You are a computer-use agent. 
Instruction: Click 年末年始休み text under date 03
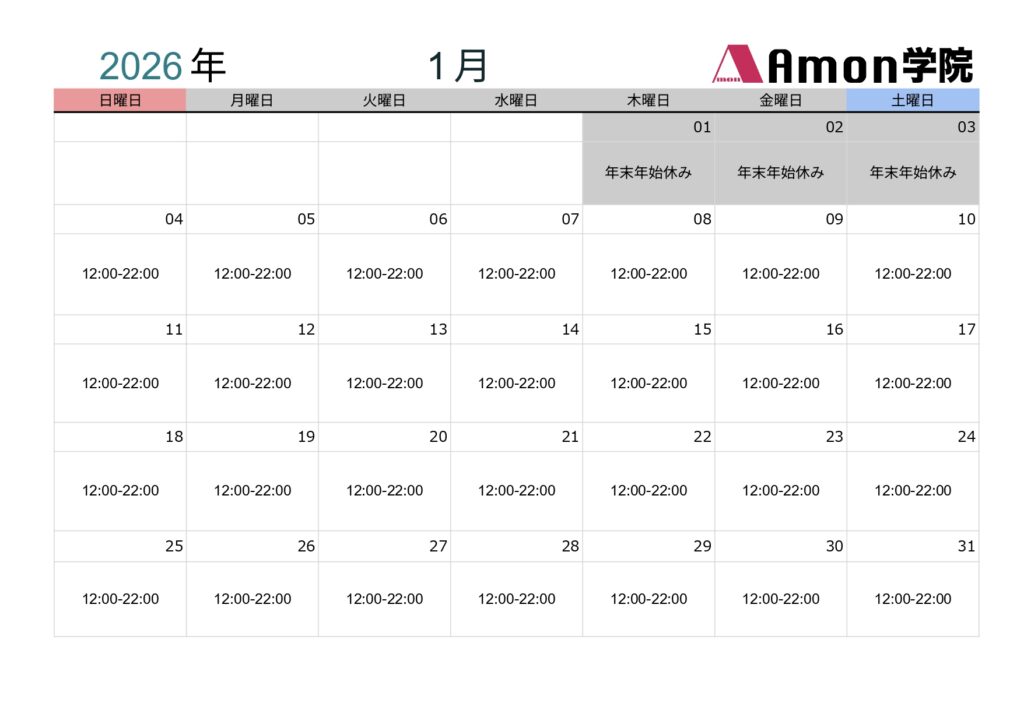coord(913,172)
